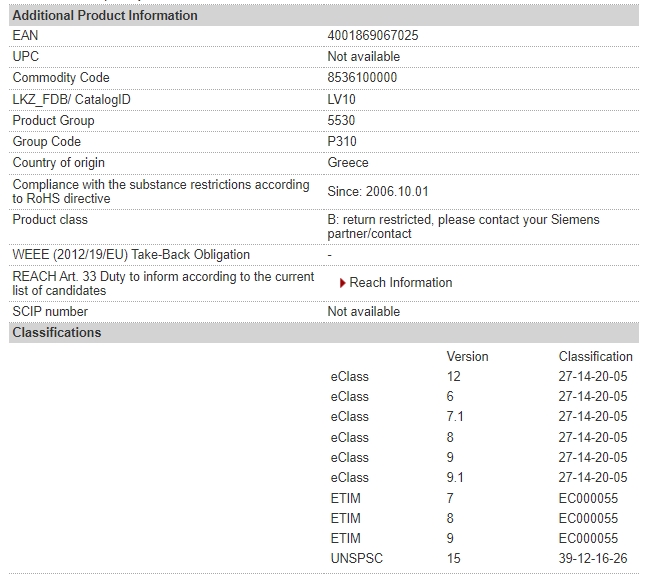Select the Group Code value P310
Image resolution: width=649 pixels, height=577 pixels.
(x=342, y=142)
